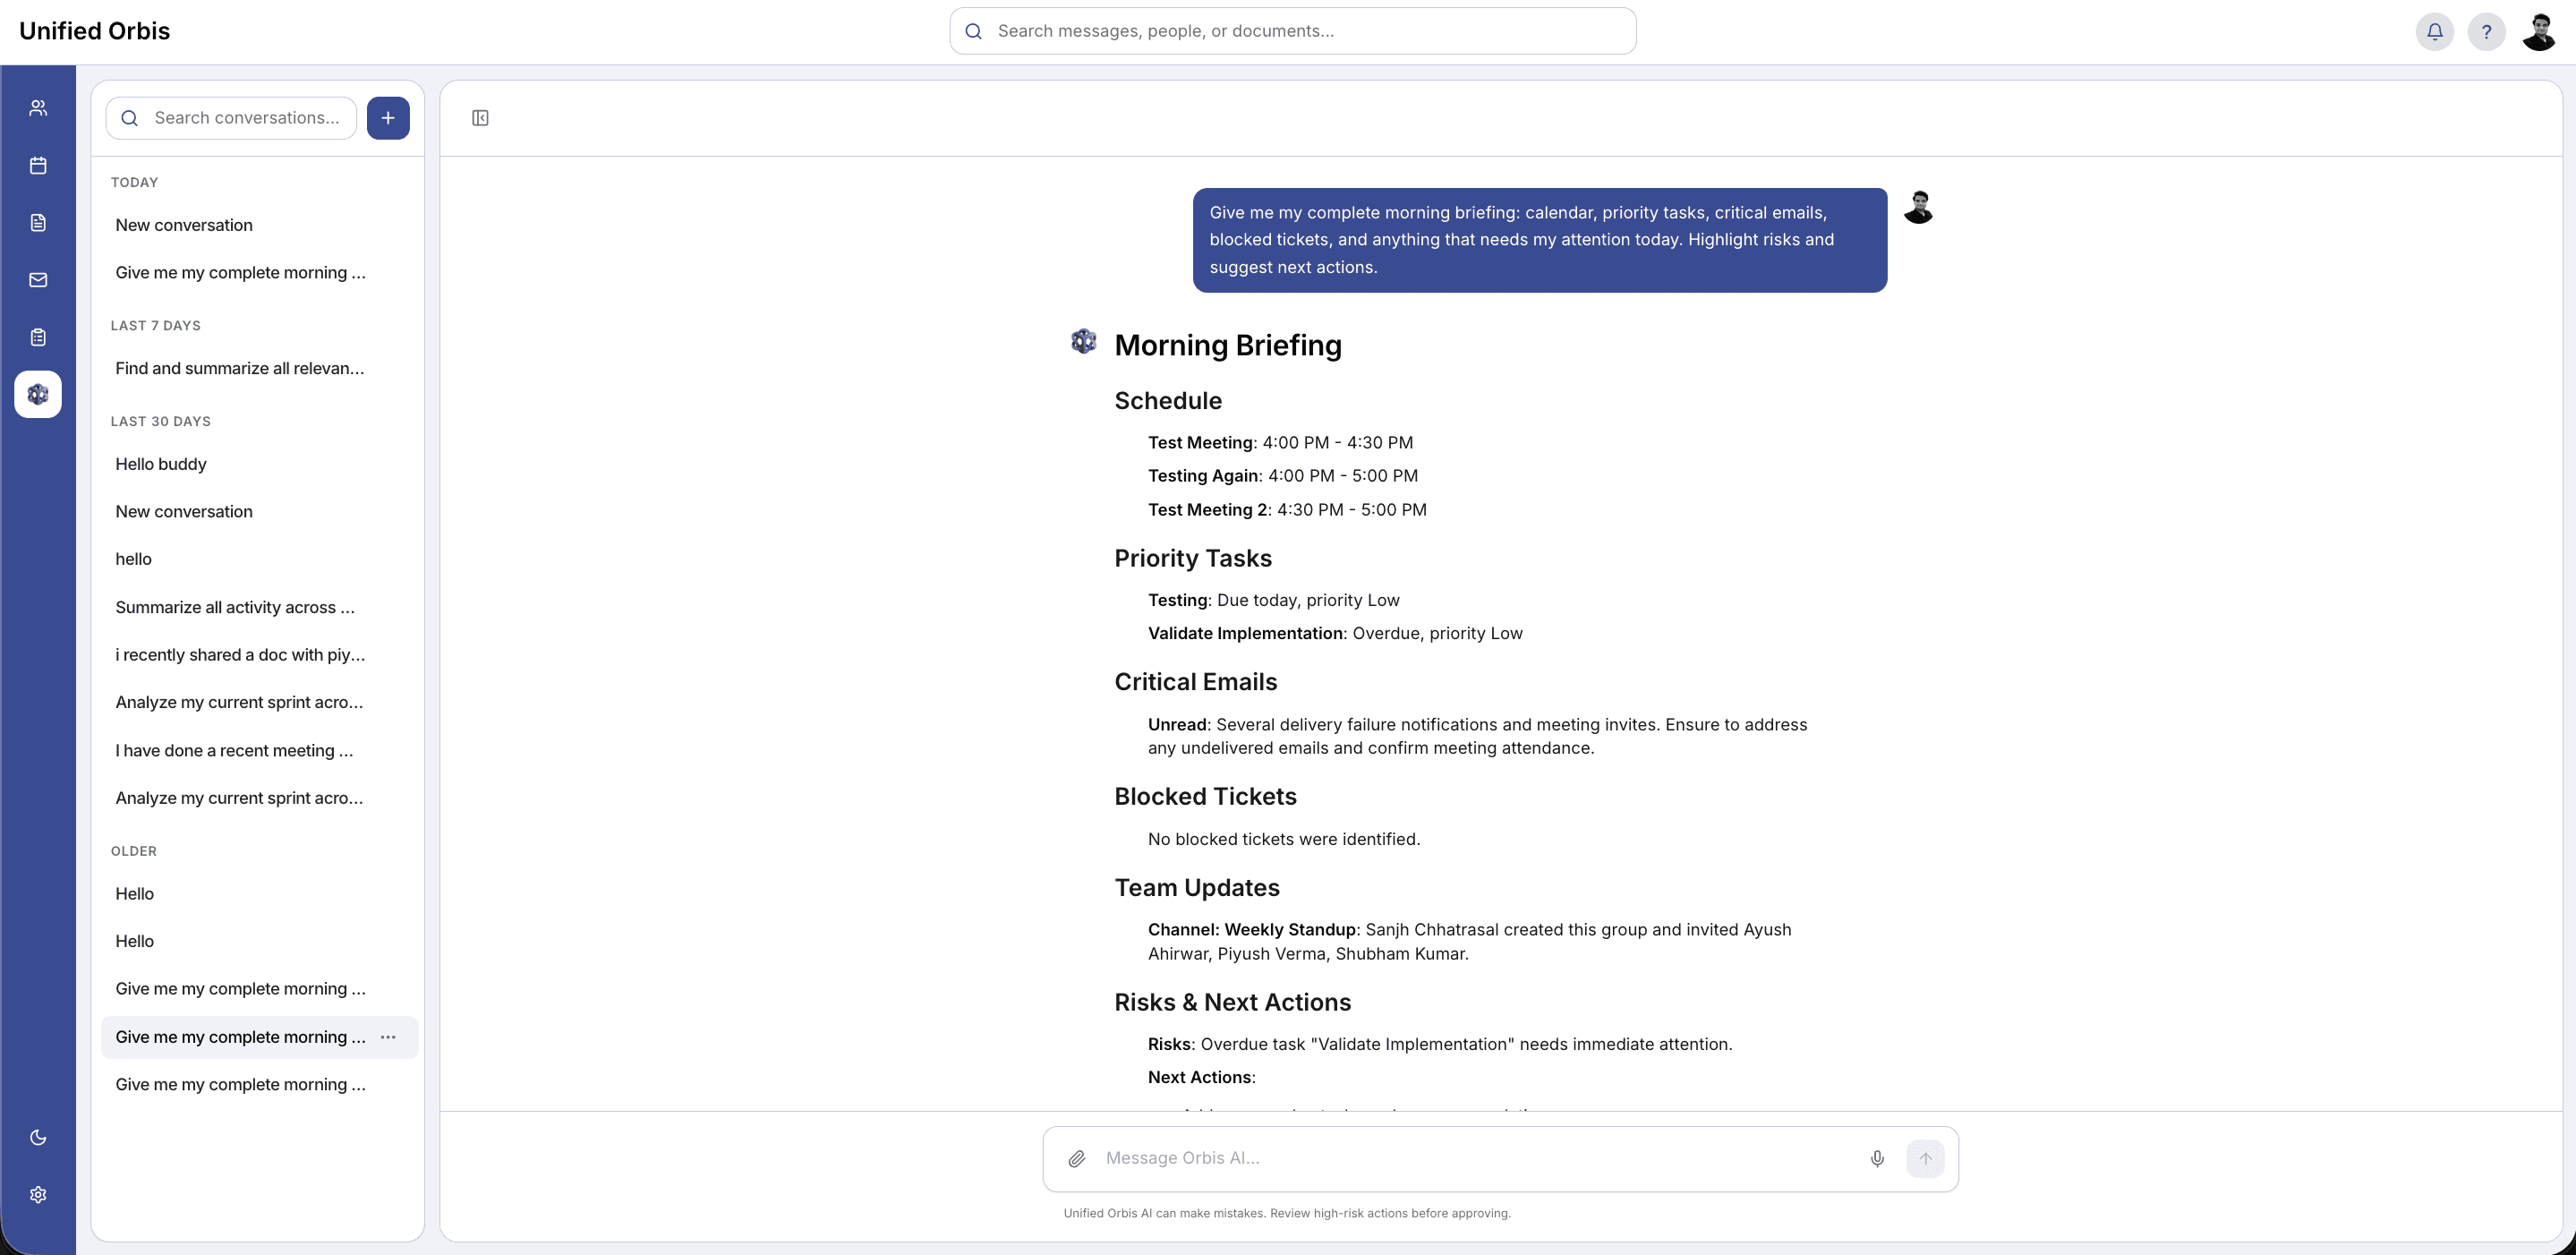Click the "Risks & Next Actions" heading

pyautogui.click(x=1232, y=1002)
